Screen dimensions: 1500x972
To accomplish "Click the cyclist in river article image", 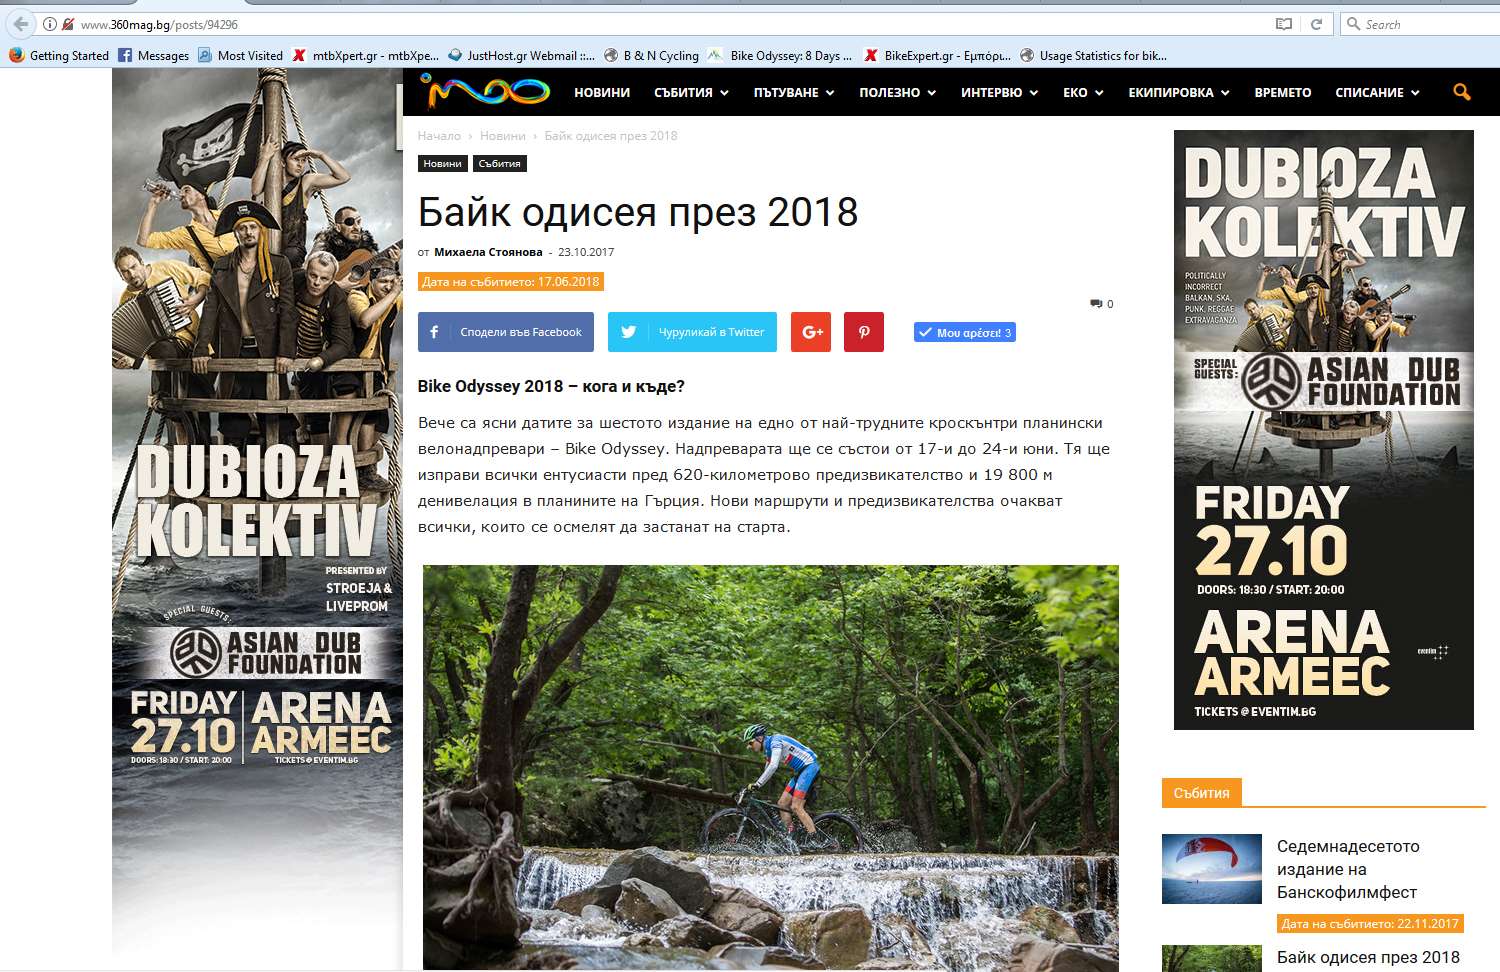I will point(771,767).
